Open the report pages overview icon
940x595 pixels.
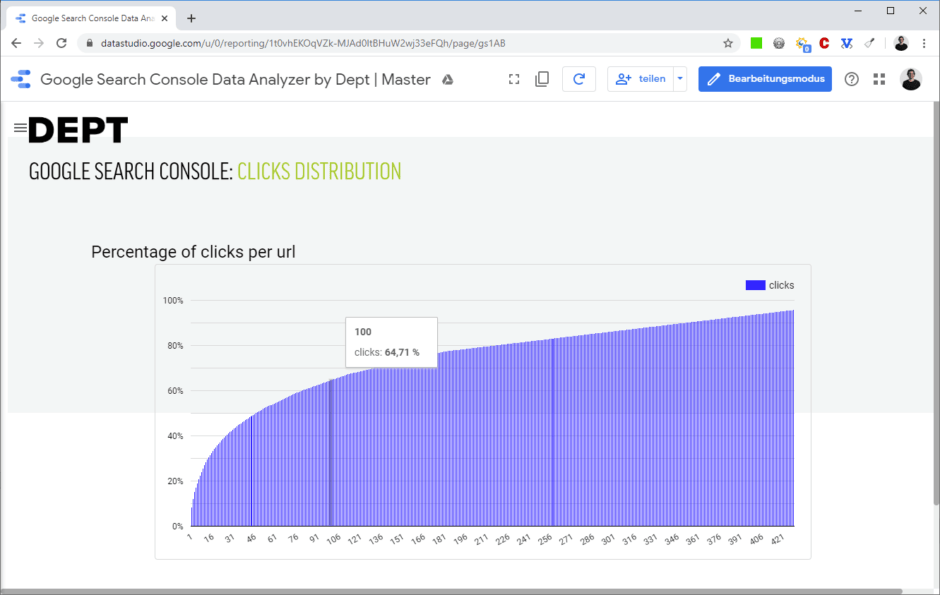tap(541, 78)
